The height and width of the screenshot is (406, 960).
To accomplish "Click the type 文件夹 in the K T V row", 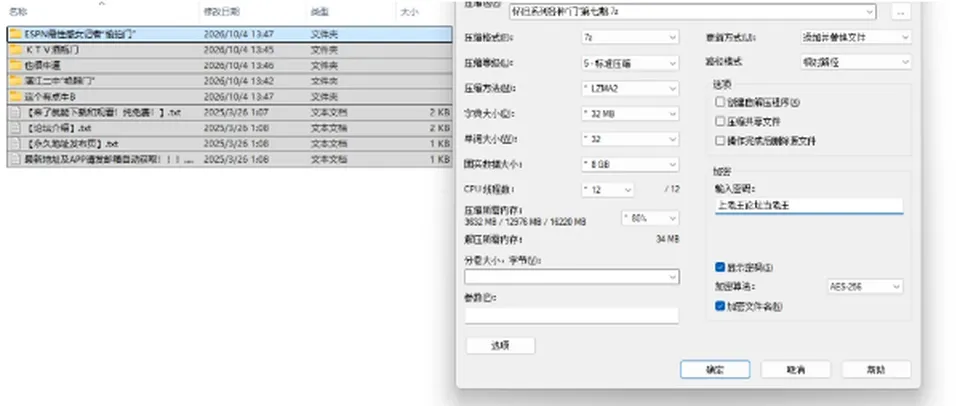I will pyautogui.click(x=324, y=50).
